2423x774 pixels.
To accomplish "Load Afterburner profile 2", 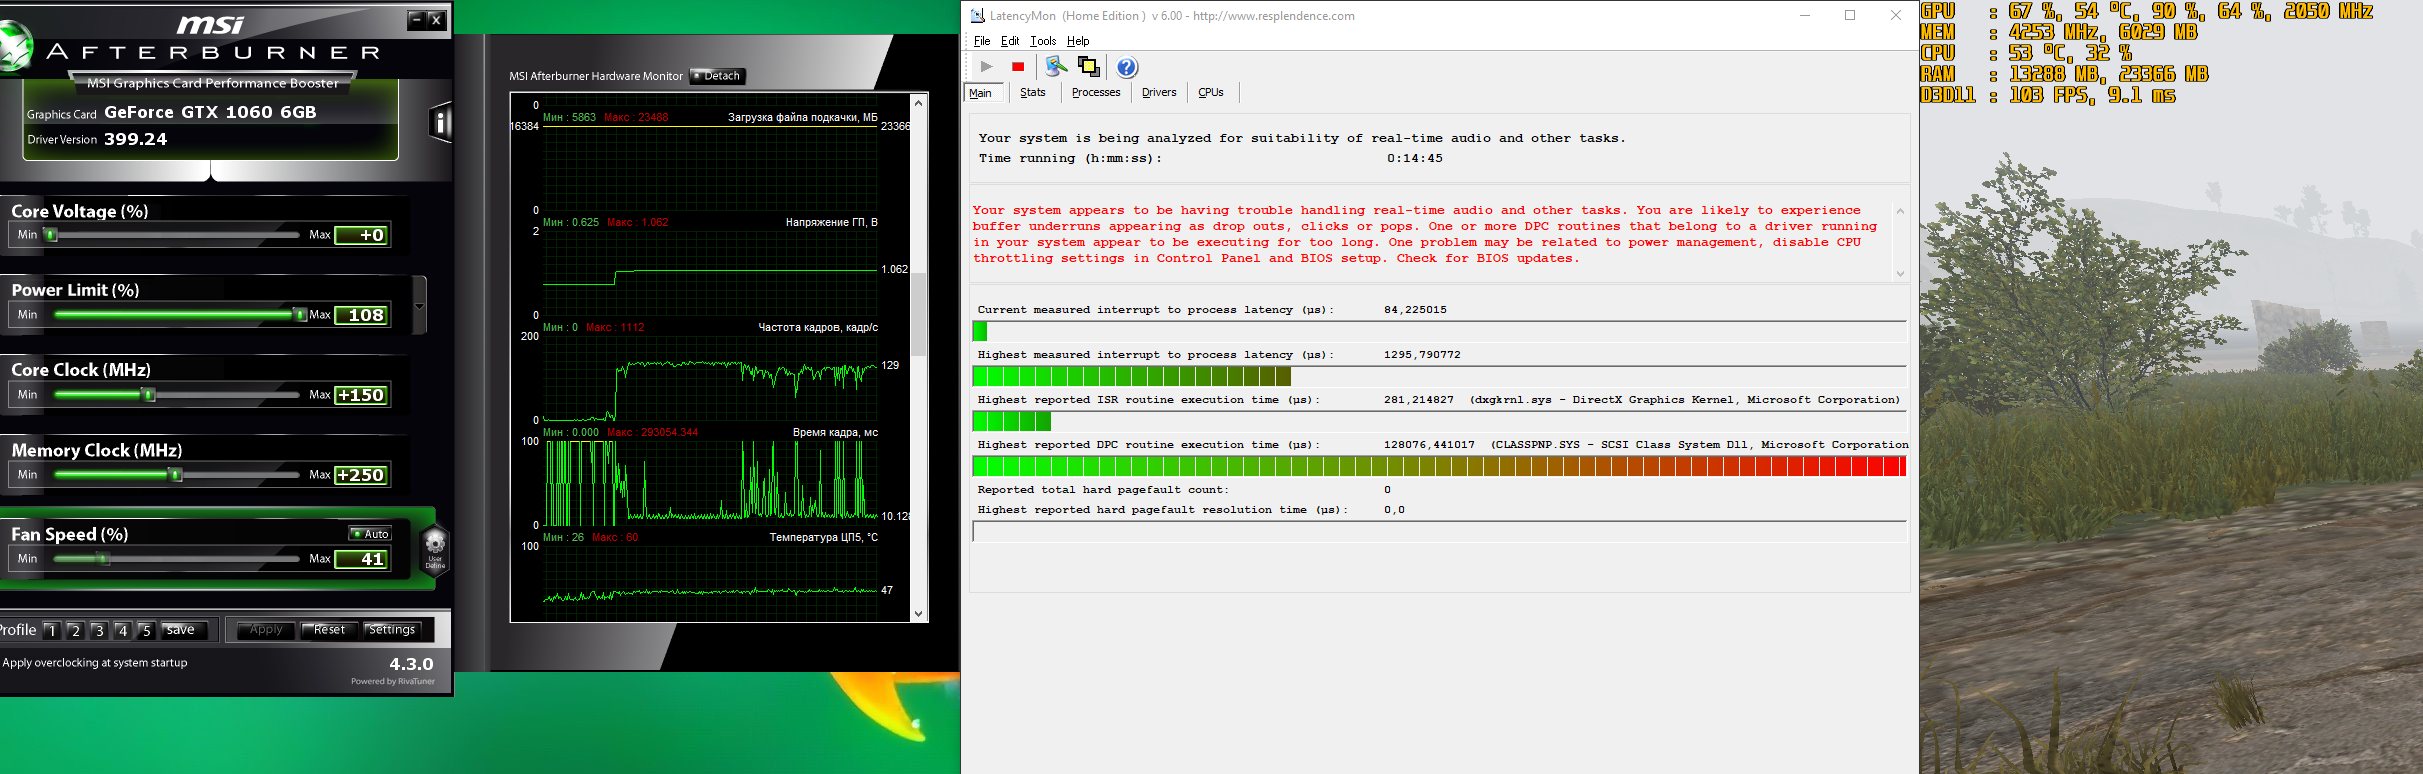I will point(75,630).
